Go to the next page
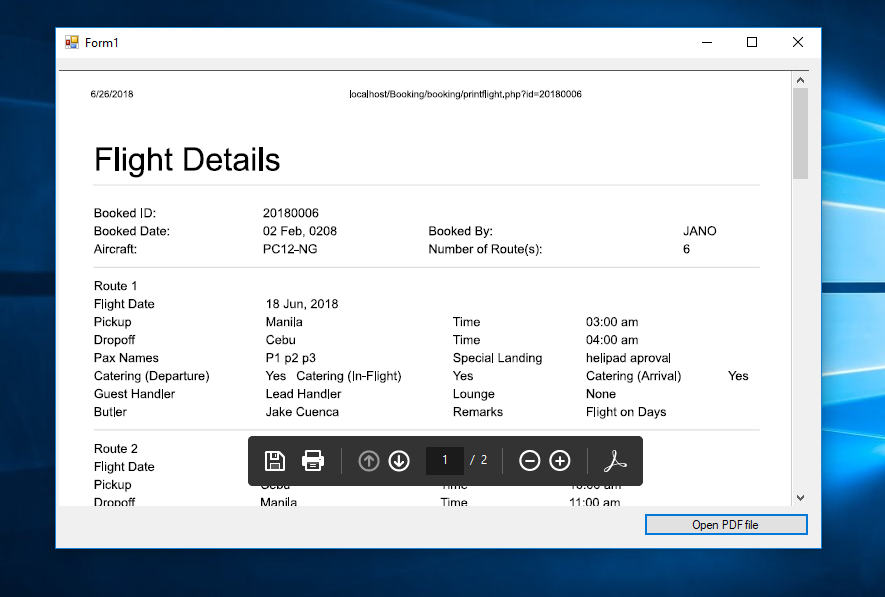Screen dimensions: 885x597 [x=399, y=460]
